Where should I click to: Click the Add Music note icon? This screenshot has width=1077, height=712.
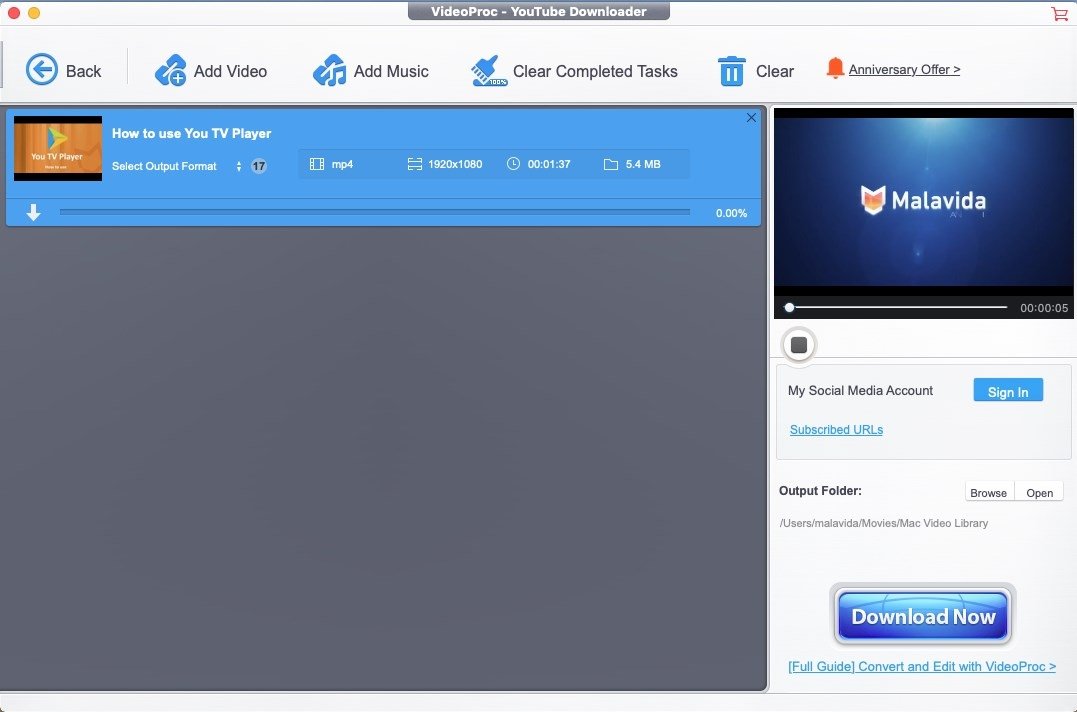pos(330,70)
